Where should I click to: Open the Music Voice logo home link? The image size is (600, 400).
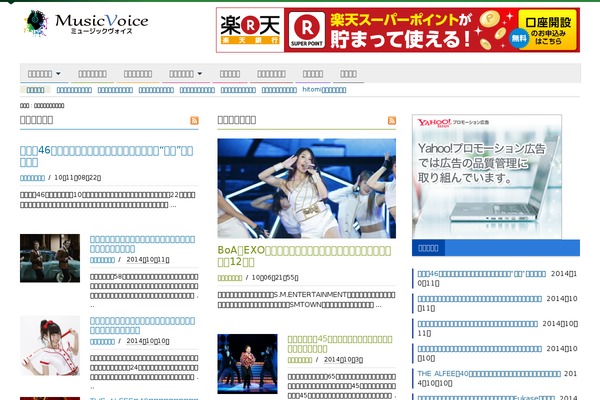(x=86, y=23)
